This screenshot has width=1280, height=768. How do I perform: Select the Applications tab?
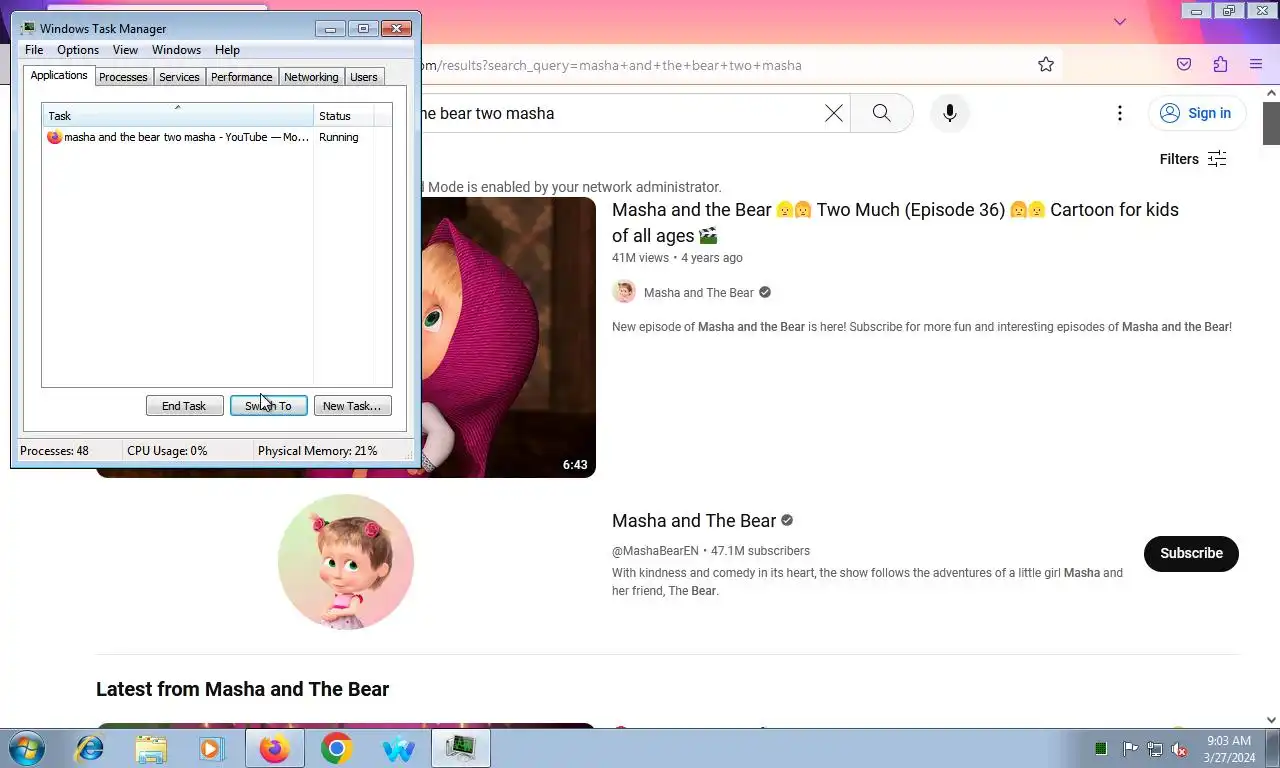pos(59,75)
